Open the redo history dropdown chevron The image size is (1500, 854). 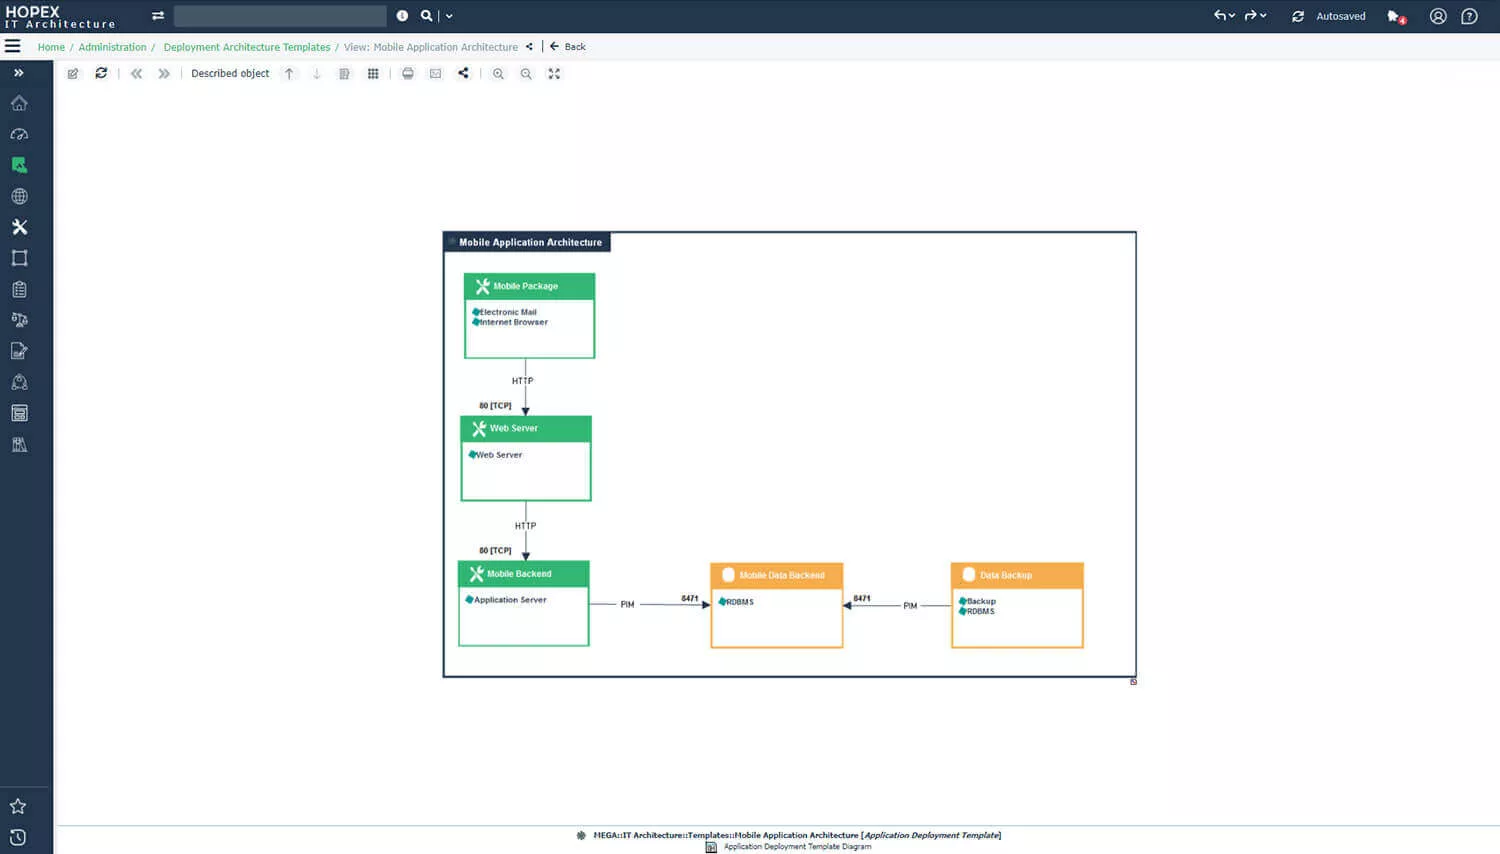[1263, 16]
